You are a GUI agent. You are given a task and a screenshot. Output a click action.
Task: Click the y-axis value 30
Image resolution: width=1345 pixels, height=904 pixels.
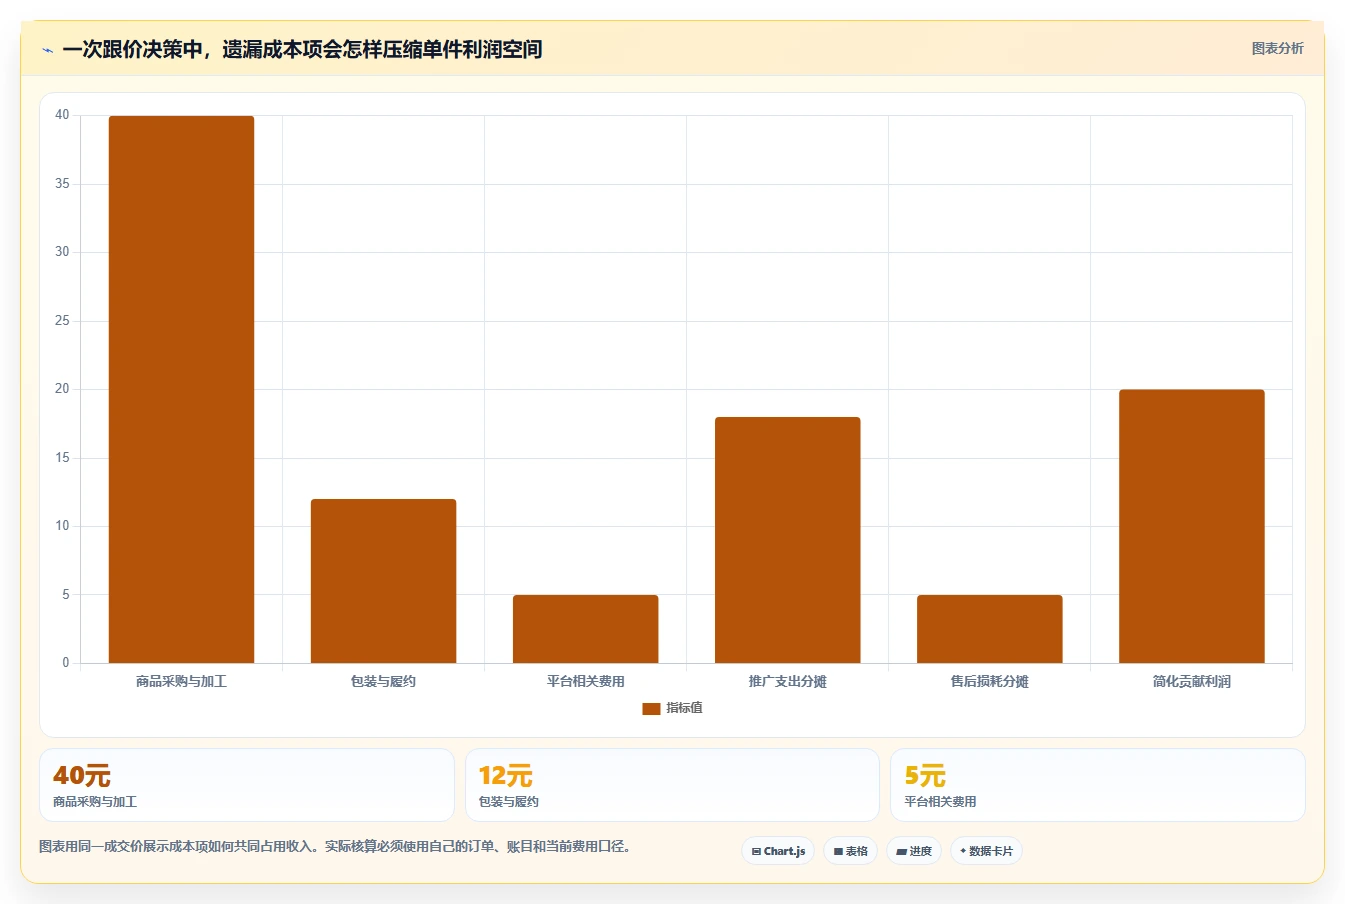coord(62,252)
